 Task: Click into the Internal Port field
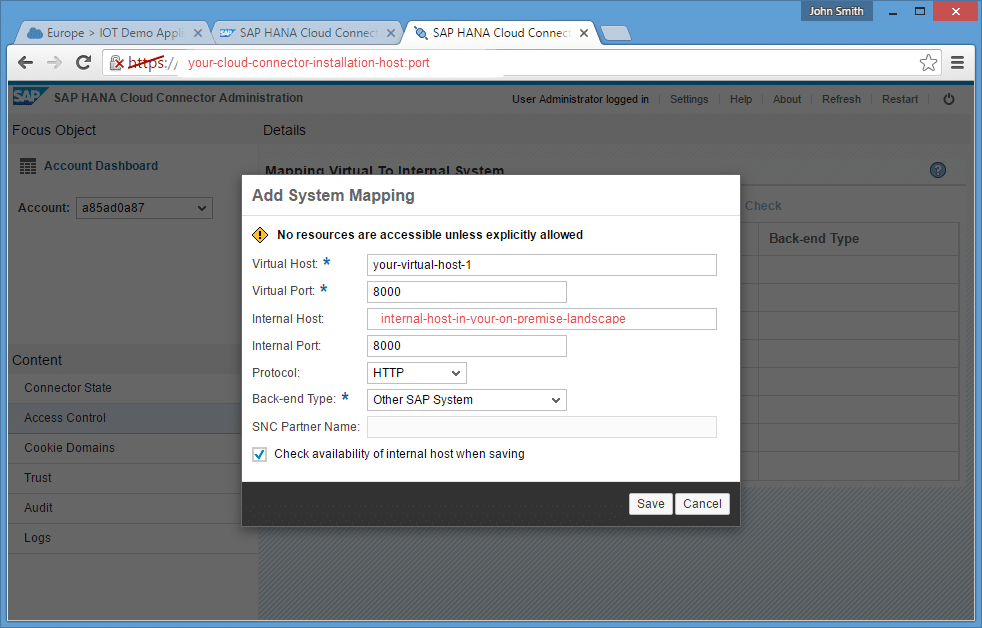coord(466,346)
